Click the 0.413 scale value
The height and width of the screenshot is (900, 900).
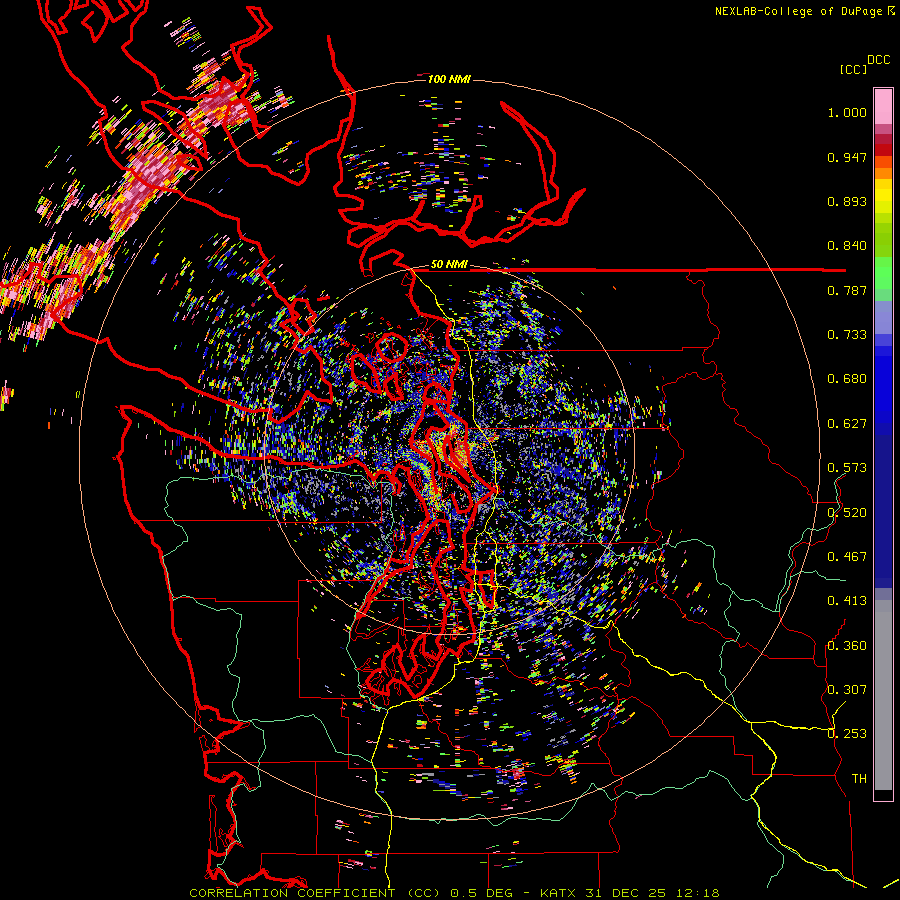[x=847, y=601]
